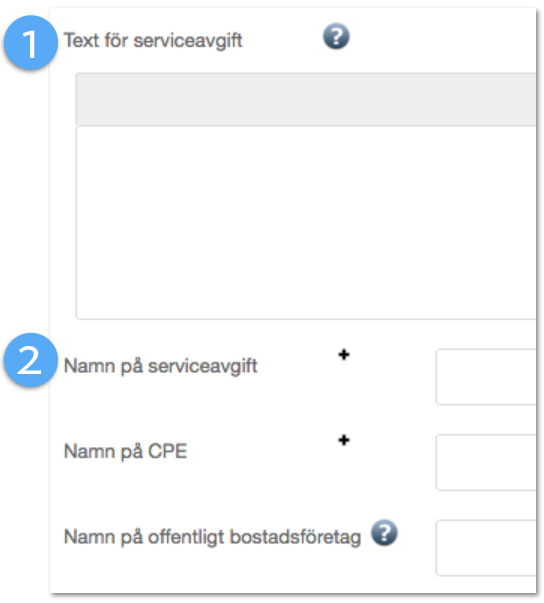Click the bottom edge of the text editor box
This screenshot has width=544, height=603.
pos(306,318)
